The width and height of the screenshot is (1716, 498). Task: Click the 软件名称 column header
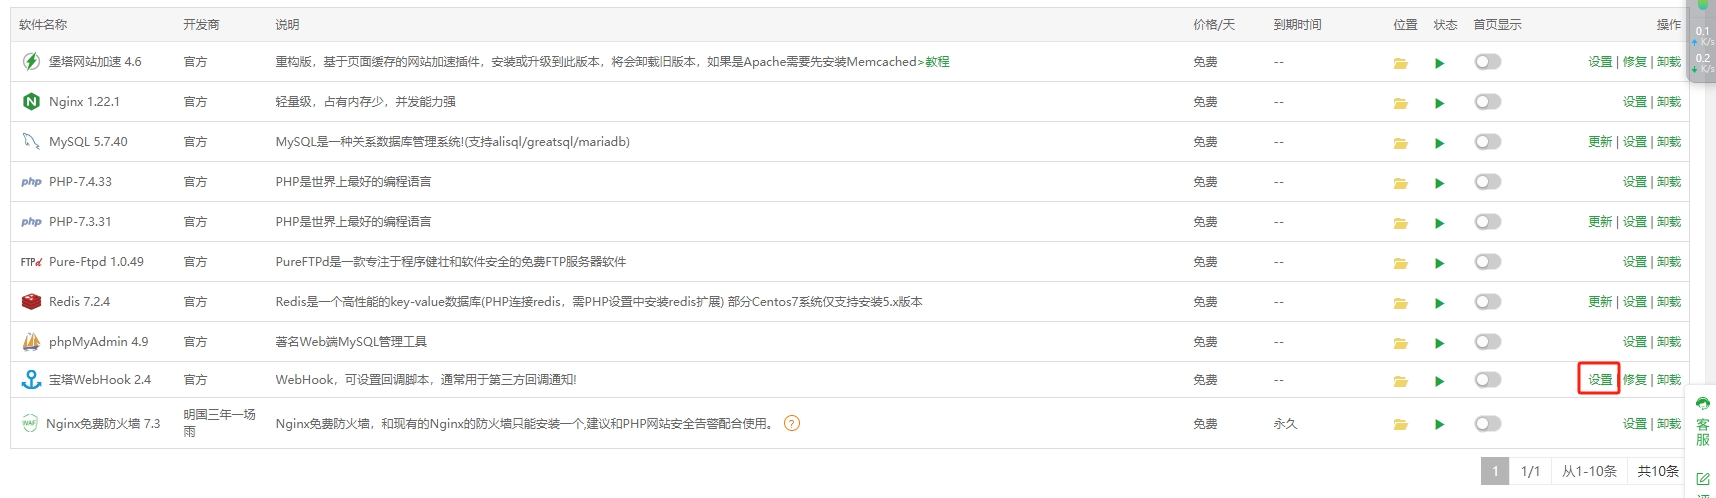tap(43, 25)
